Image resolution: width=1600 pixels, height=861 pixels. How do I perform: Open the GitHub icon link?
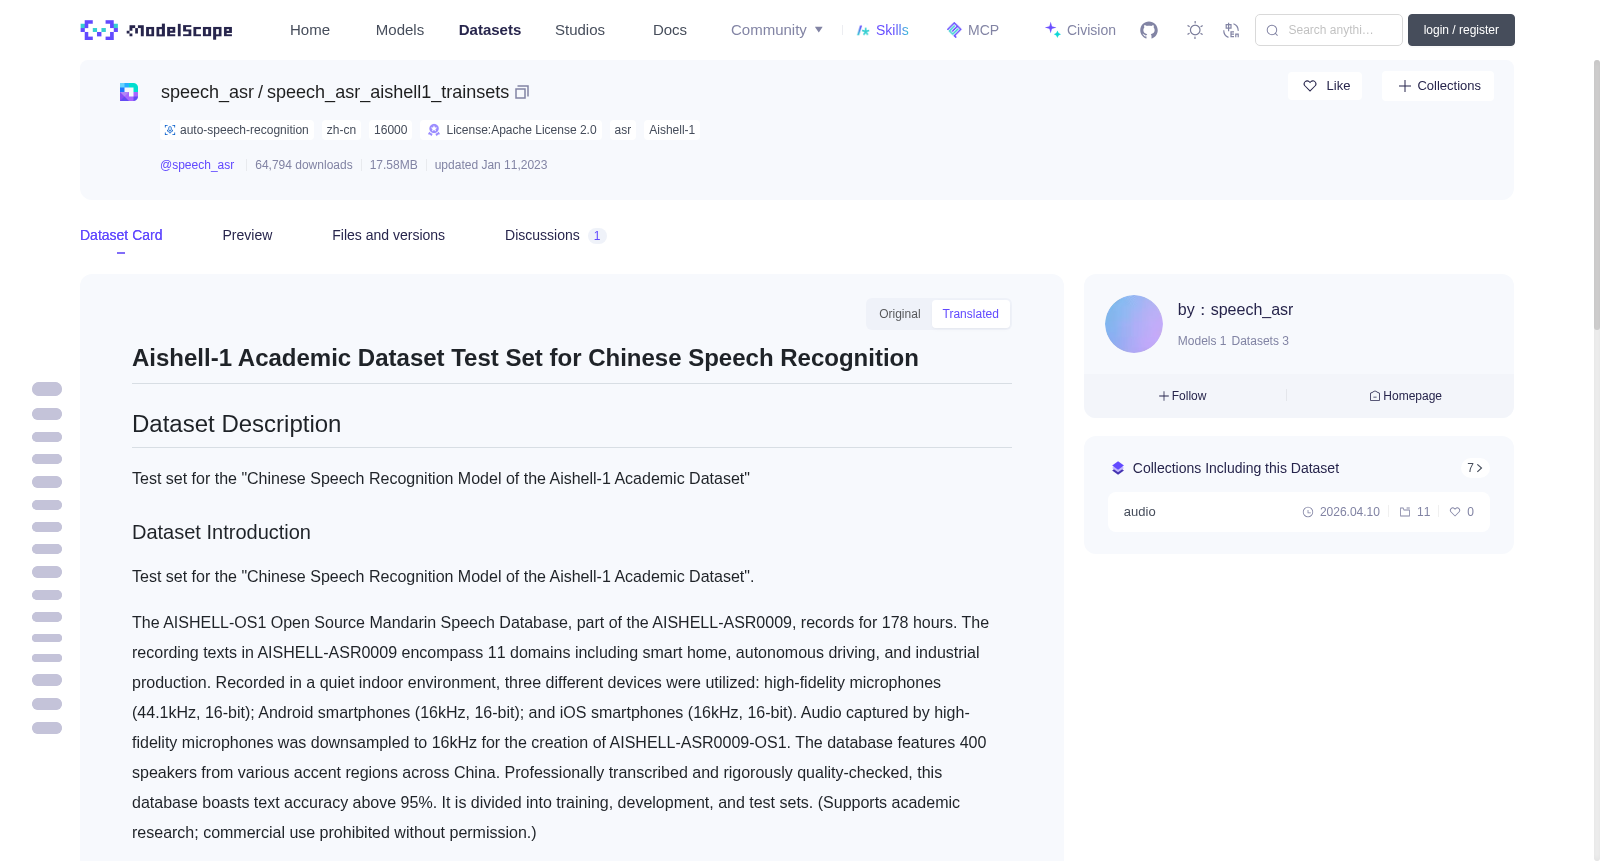point(1149,30)
